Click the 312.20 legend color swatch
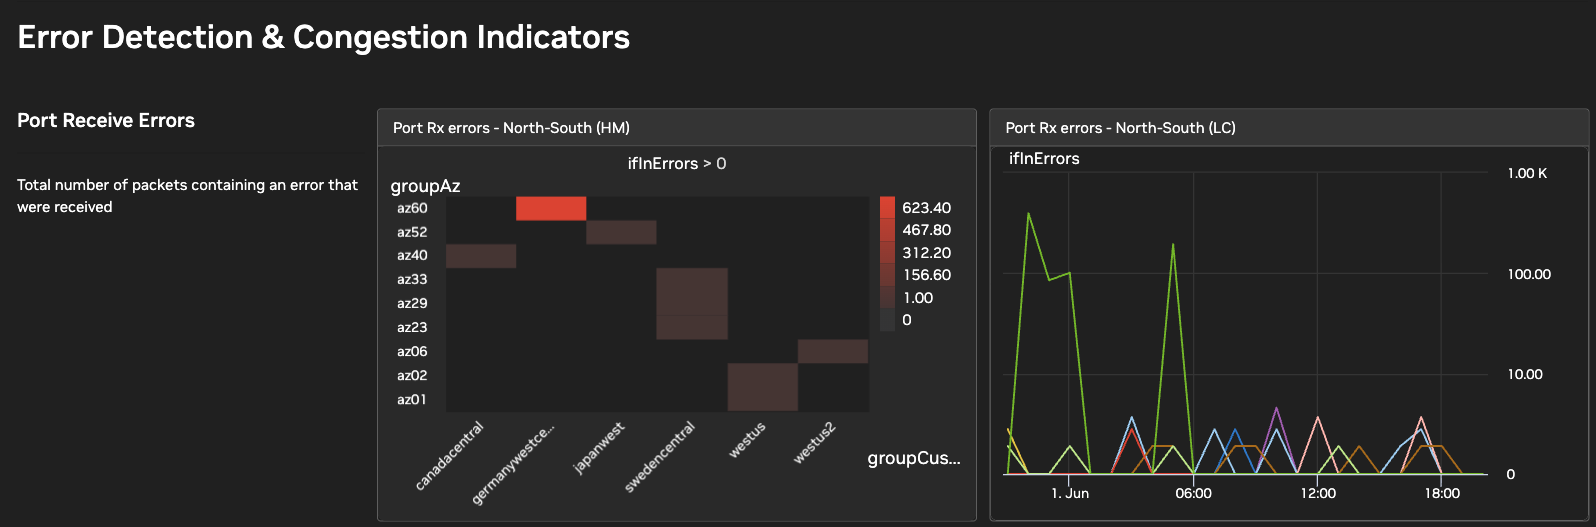 [888, 253]
